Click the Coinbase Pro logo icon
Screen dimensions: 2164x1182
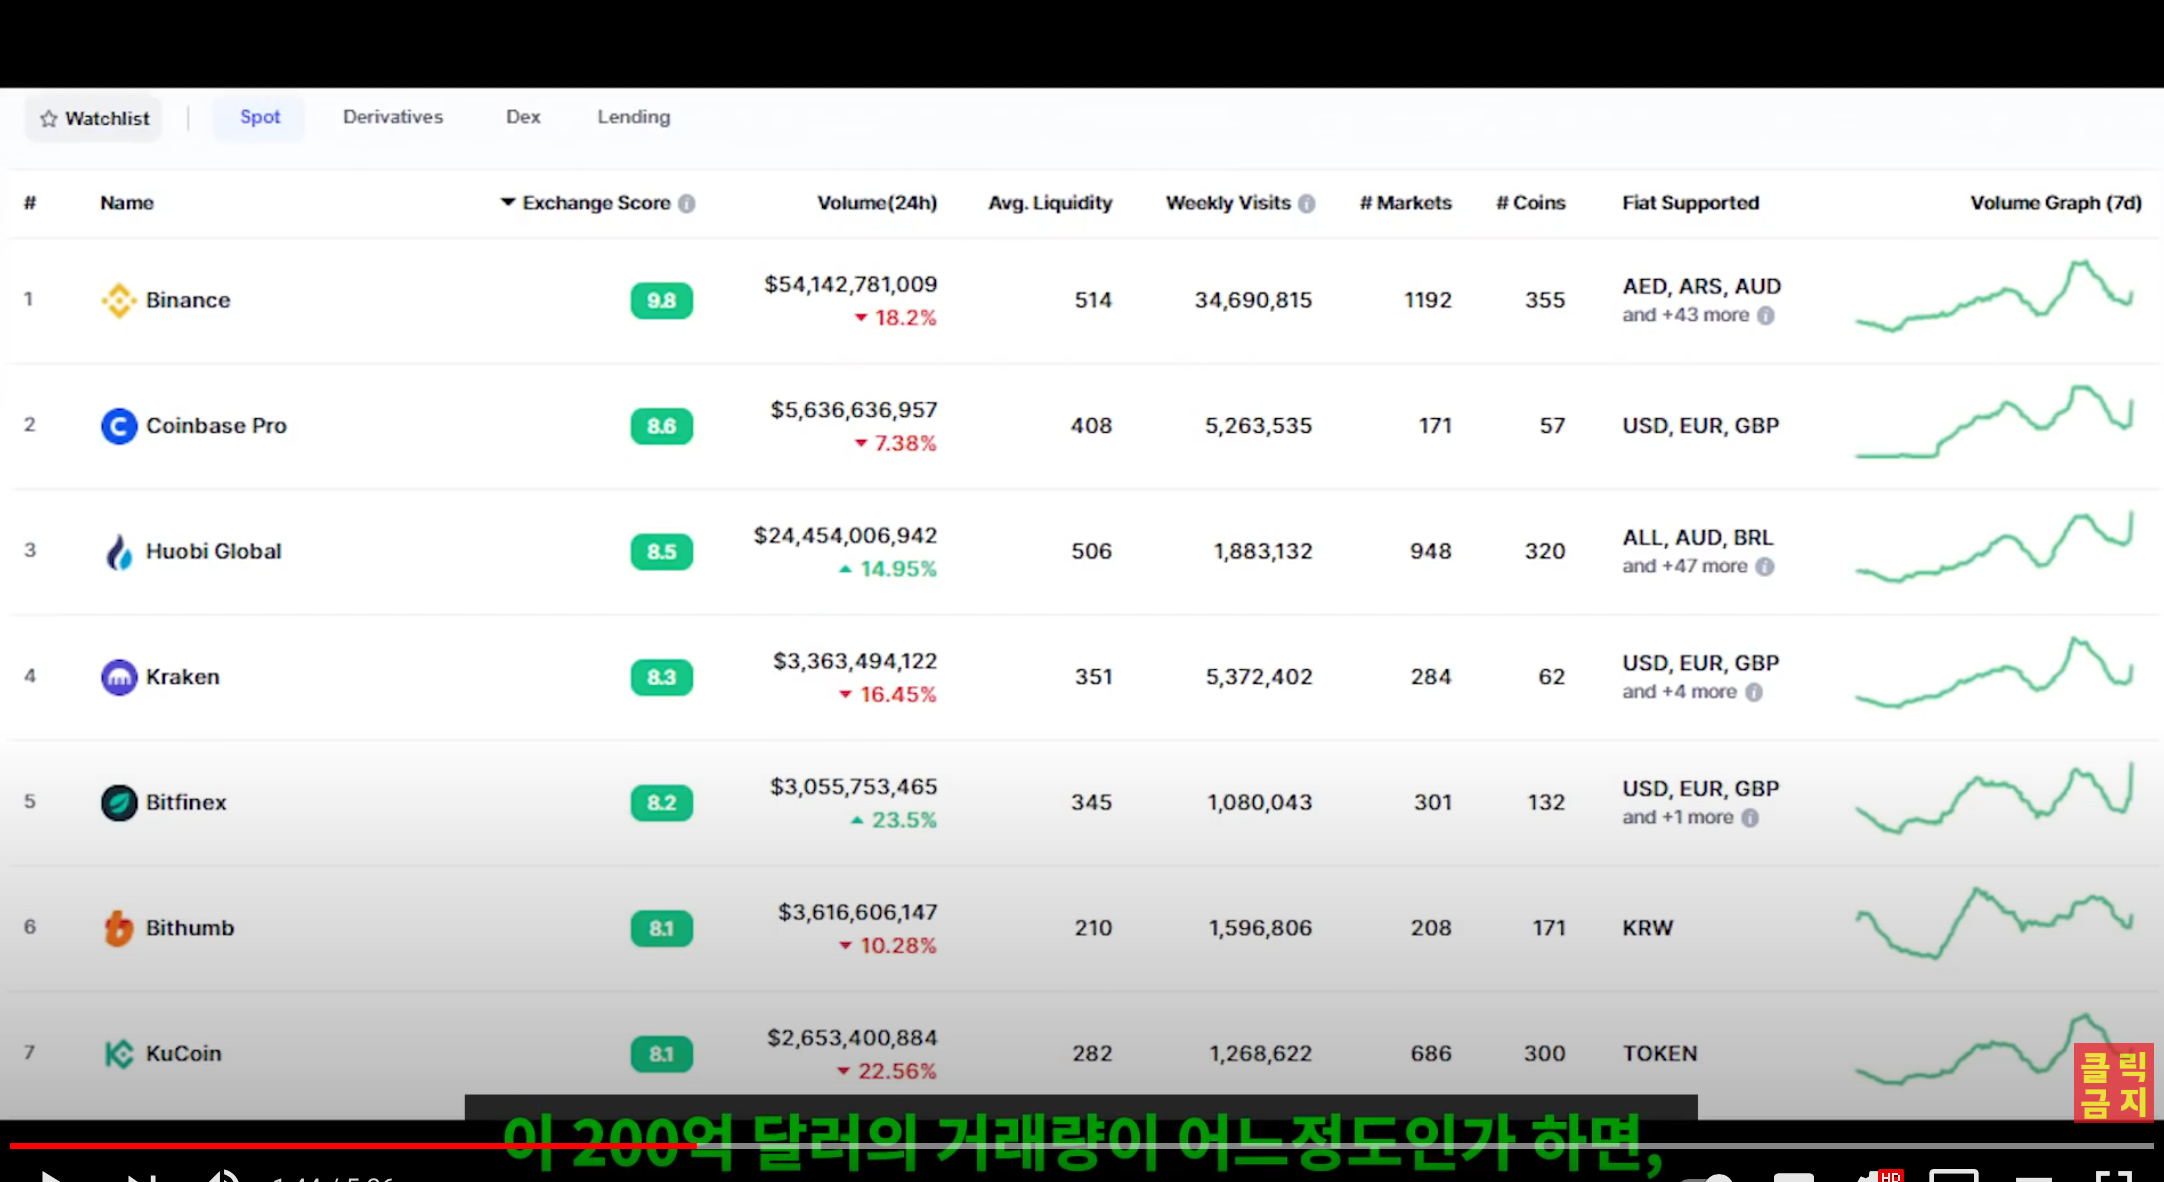click(119, 426)
